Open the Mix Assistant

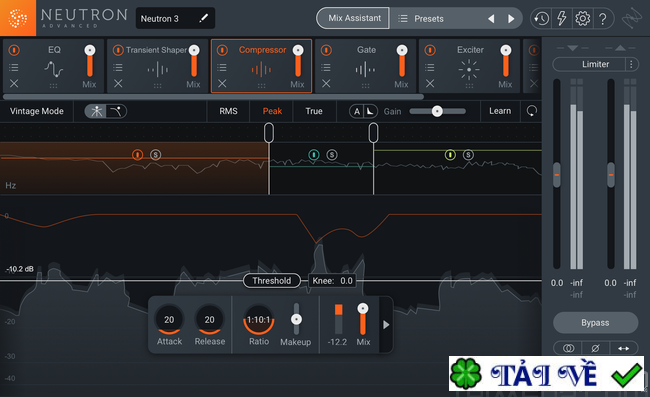click(354, 18)
